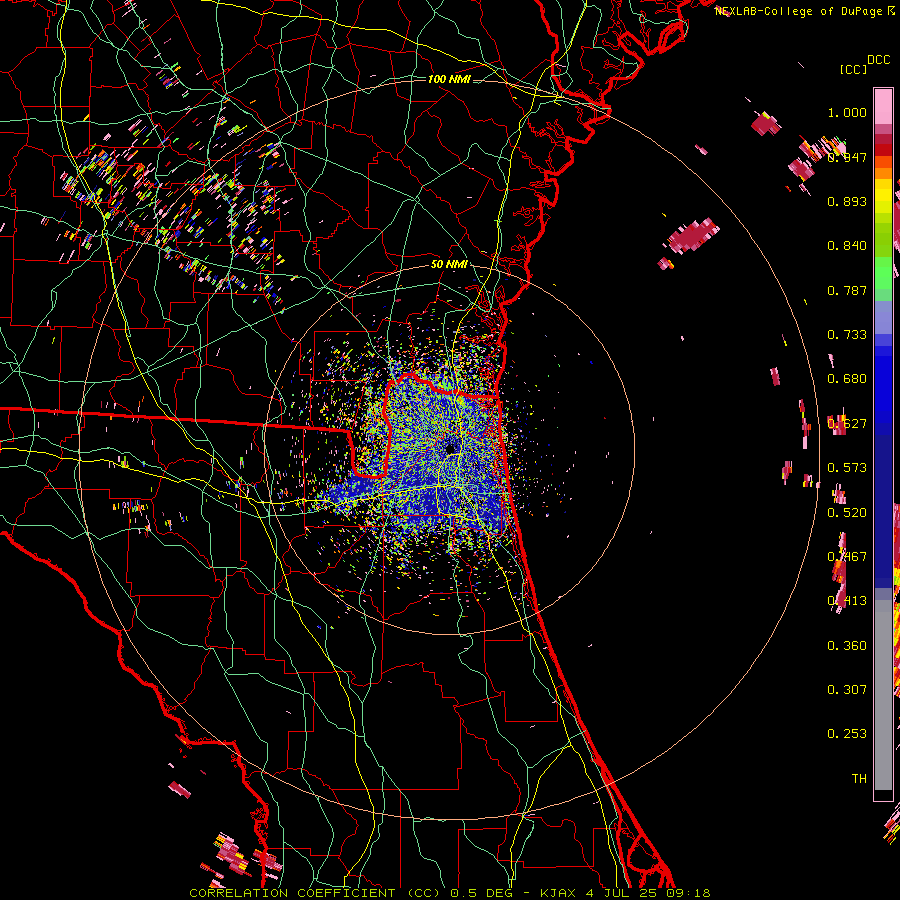The height and width of the screenshot is (900, 900).
Task: Click the 0.467 scale label
Action: click(847, 557)
